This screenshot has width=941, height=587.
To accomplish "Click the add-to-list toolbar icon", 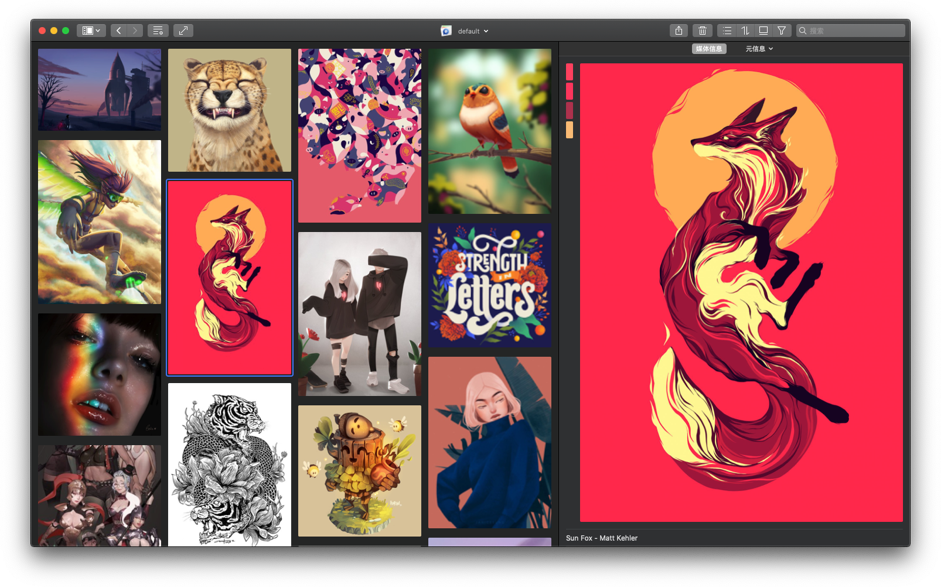I will pos(158,31).
